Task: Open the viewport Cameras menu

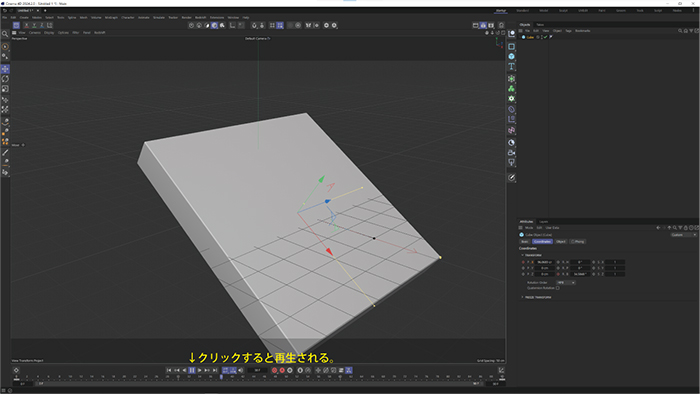Action: tap(34, 33)
